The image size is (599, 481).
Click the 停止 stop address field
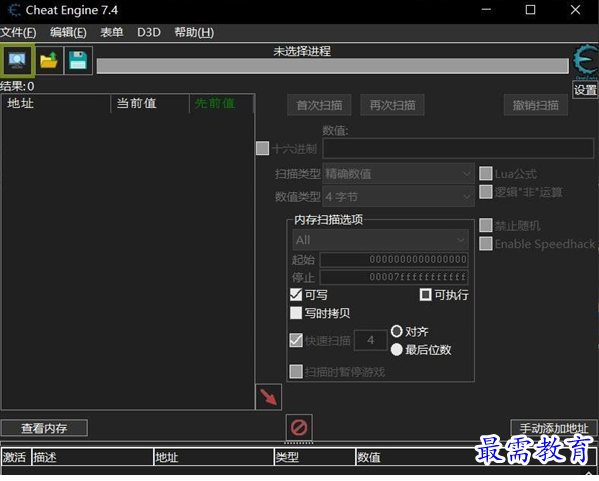tap(394, 277)
